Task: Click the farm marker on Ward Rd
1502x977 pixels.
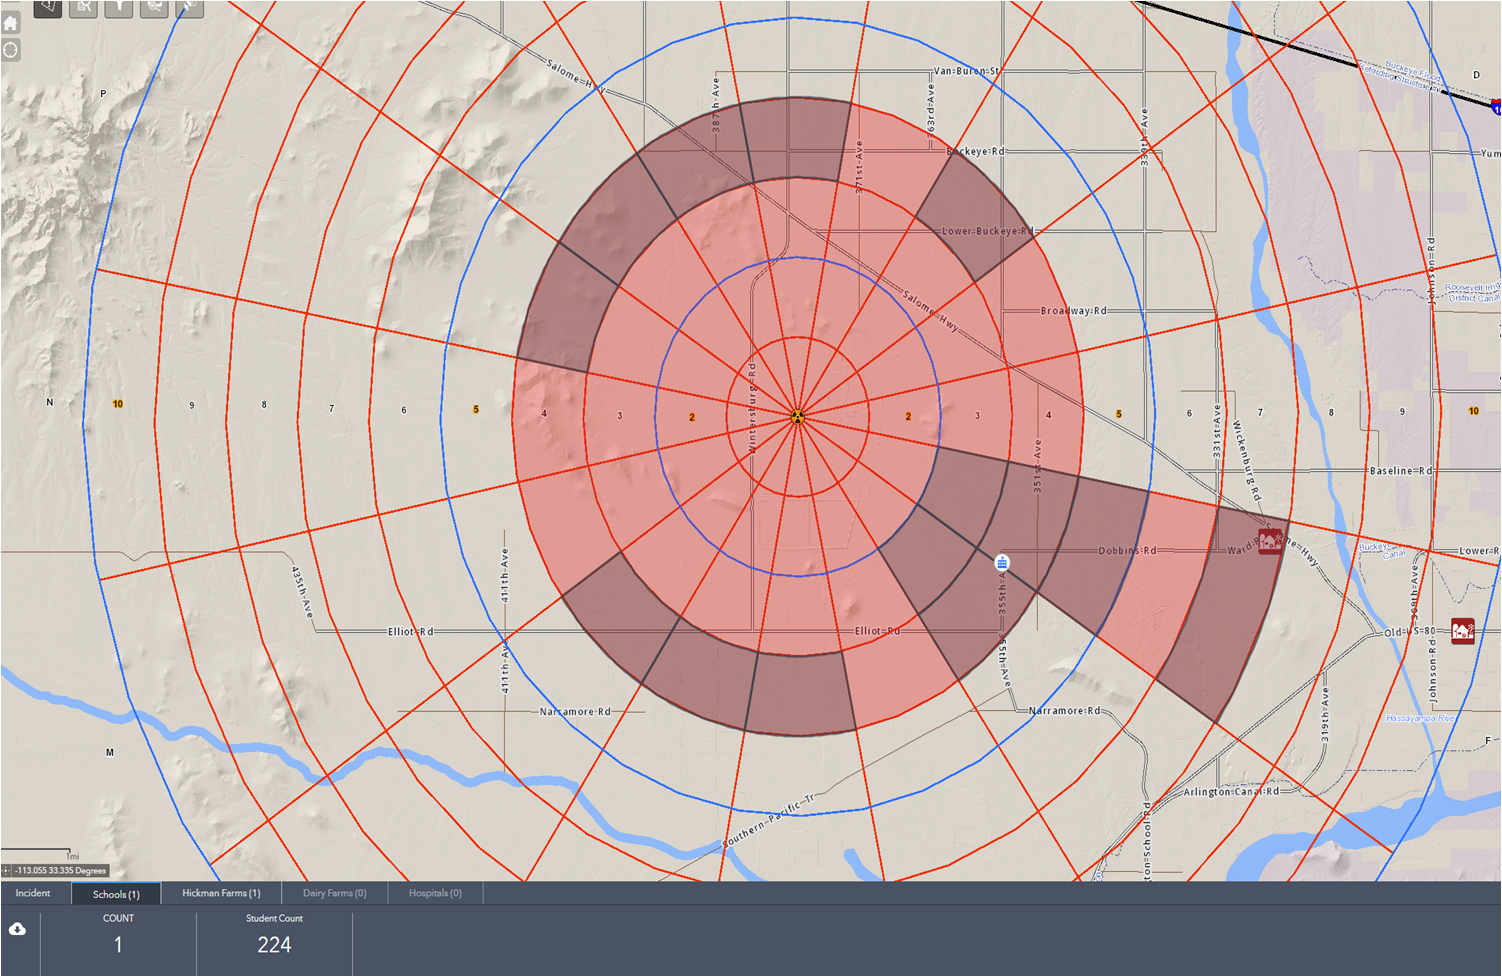Action: click(x=1270, y=543)
